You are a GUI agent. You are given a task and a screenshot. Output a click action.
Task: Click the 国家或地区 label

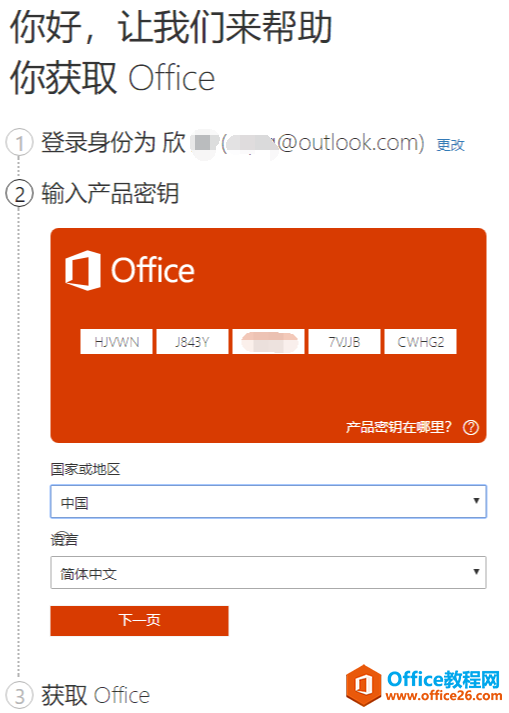click(x=85, y=469)
